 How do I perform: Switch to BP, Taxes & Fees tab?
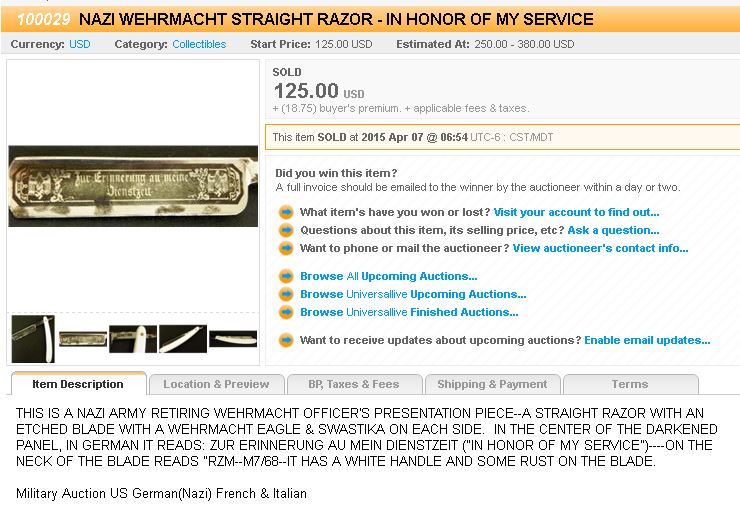tap(354, 384)
